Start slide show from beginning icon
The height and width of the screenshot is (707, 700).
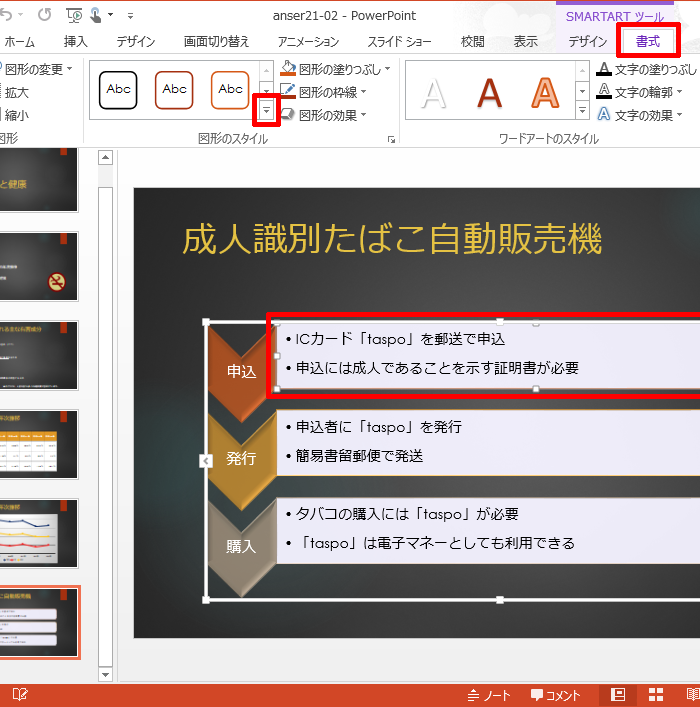[x=74, y=15]
